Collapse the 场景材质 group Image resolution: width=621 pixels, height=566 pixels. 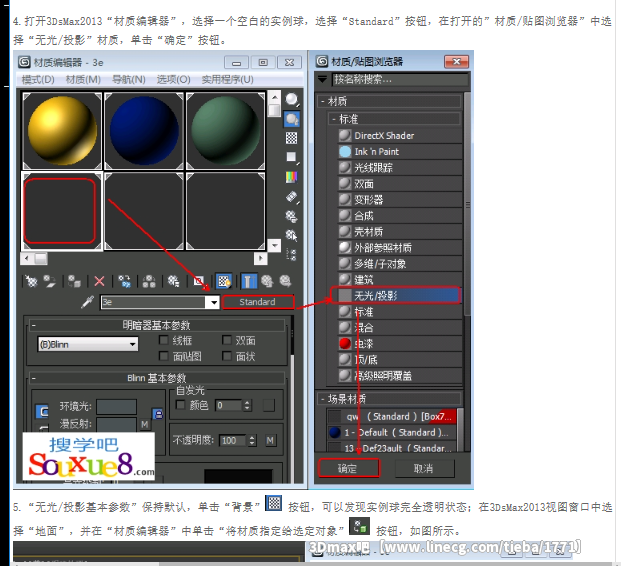click(389, 398)
